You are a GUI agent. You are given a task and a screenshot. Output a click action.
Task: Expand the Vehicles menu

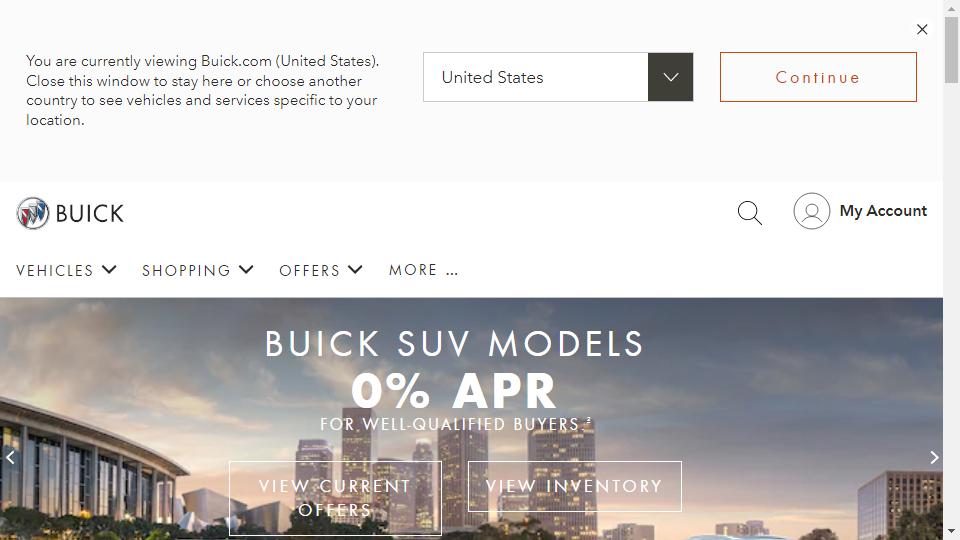pyautogui.click(x=66, y=270)
